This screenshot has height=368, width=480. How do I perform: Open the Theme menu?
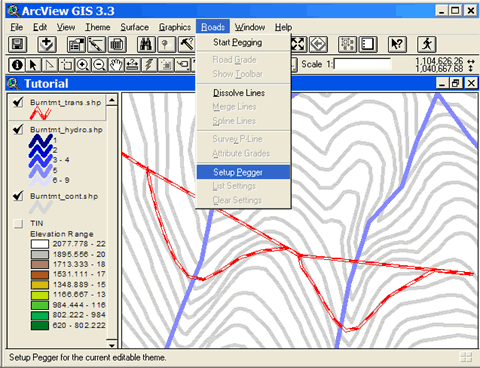[97, 27]
